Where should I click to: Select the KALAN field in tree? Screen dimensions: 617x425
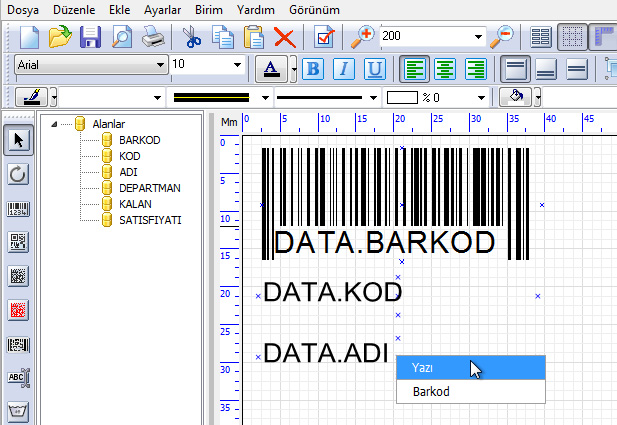[135, 204]
